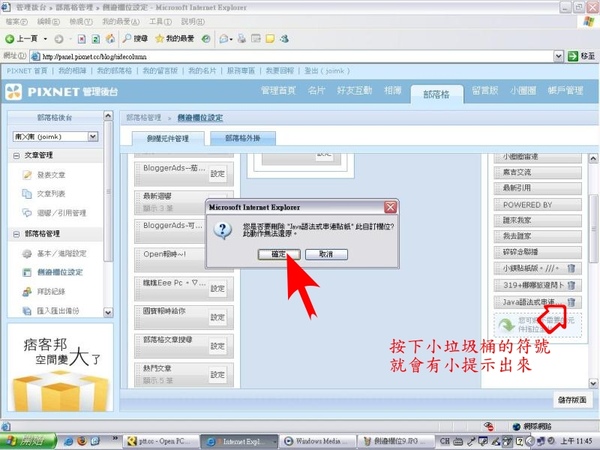This screenshot has width=600, height=450.
Task: Click the PIXNET logo icon
Action: [14, 92]
